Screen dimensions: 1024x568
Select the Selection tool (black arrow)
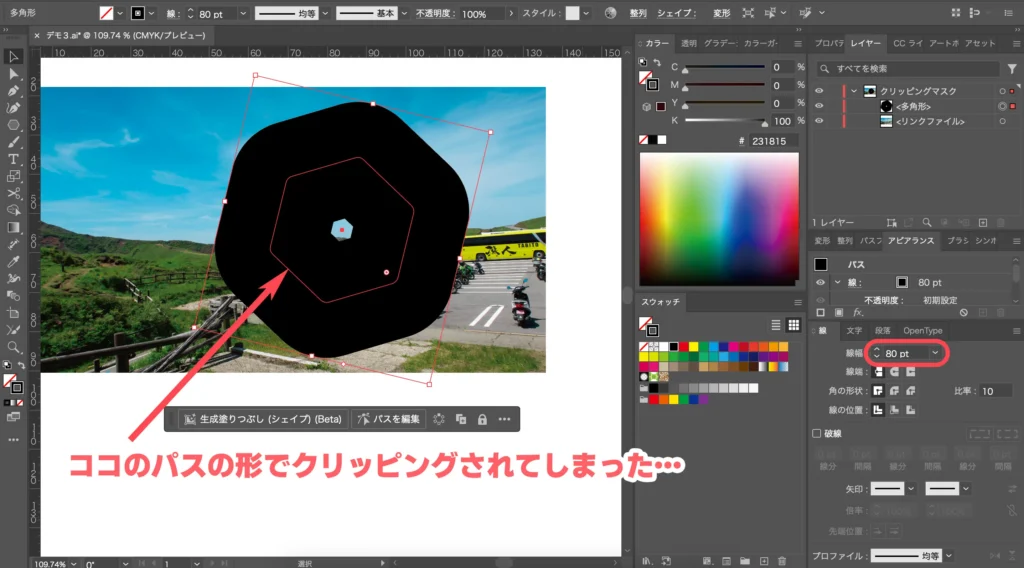13,57
